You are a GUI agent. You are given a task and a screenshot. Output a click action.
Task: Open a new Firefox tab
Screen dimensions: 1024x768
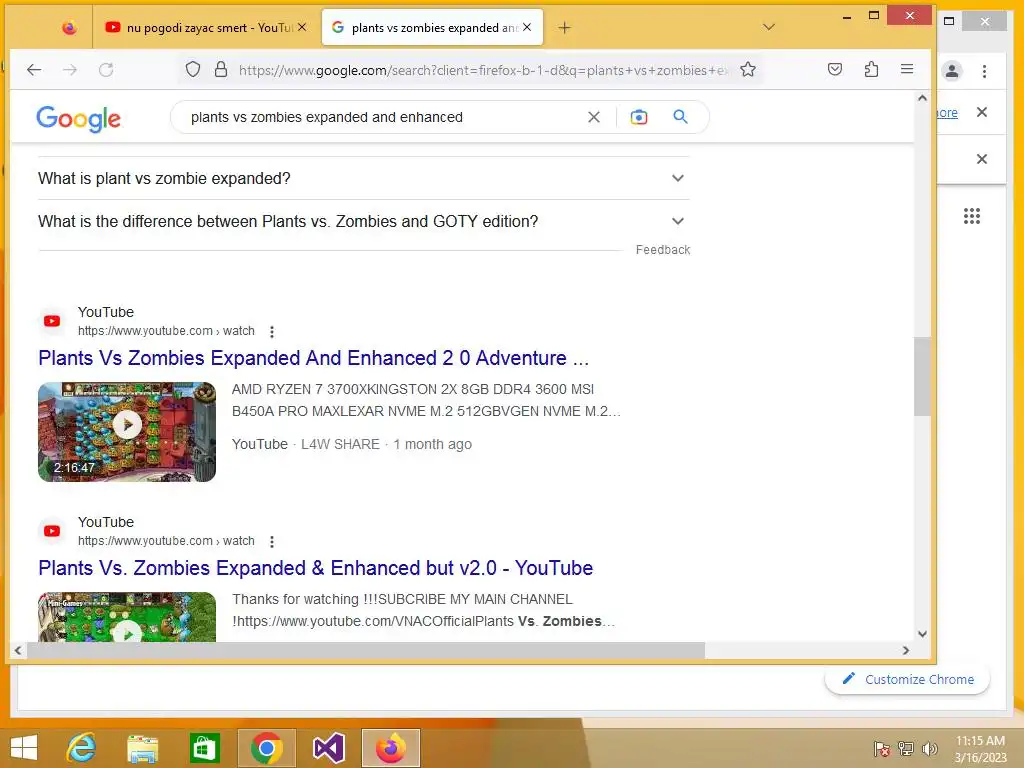pyautogui.click(x=564, y=27)
